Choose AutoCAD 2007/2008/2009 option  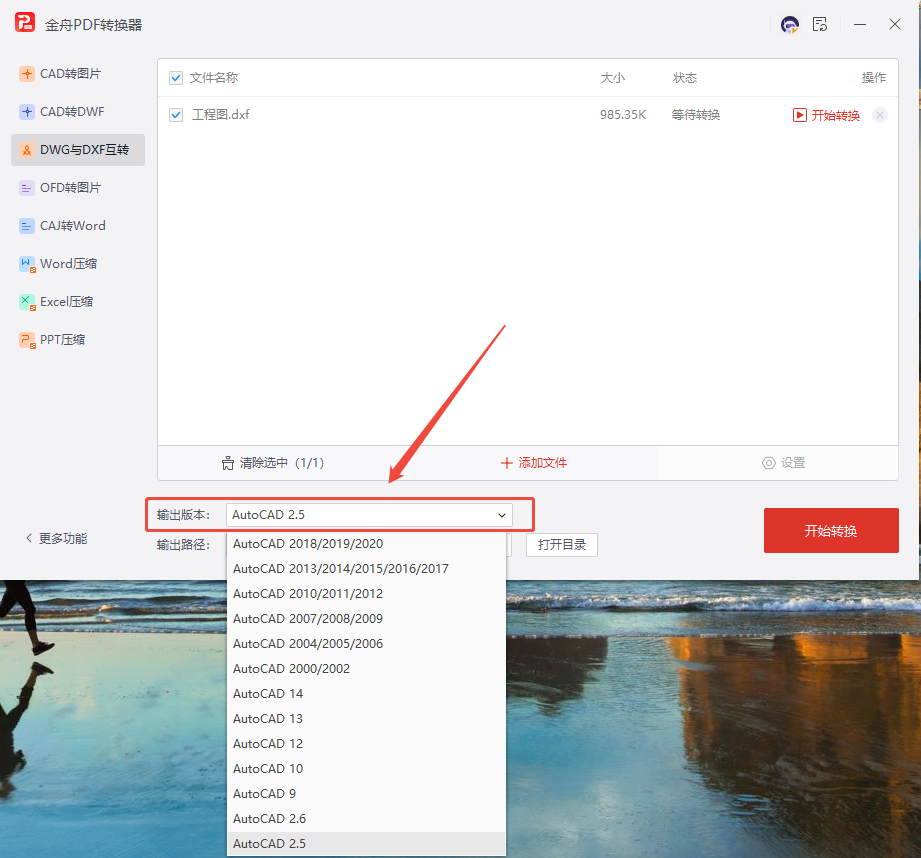(x=366, y=618)
